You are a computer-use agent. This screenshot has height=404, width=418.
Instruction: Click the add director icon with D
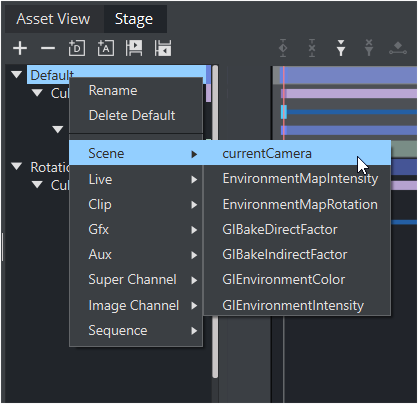[77, 48]
